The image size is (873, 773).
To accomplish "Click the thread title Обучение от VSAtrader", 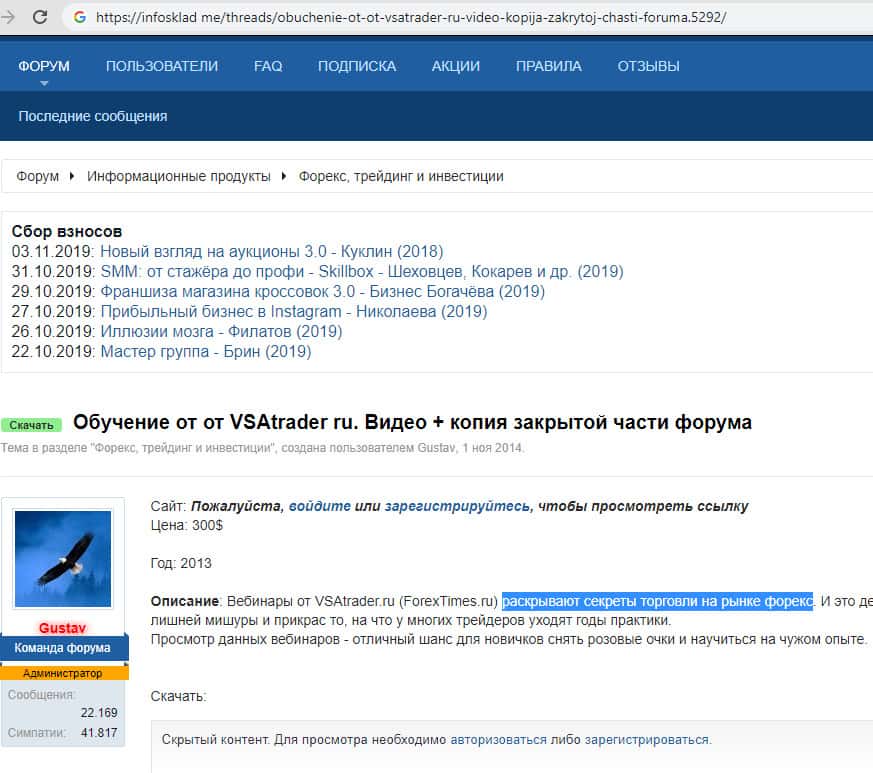I will 412,423.
